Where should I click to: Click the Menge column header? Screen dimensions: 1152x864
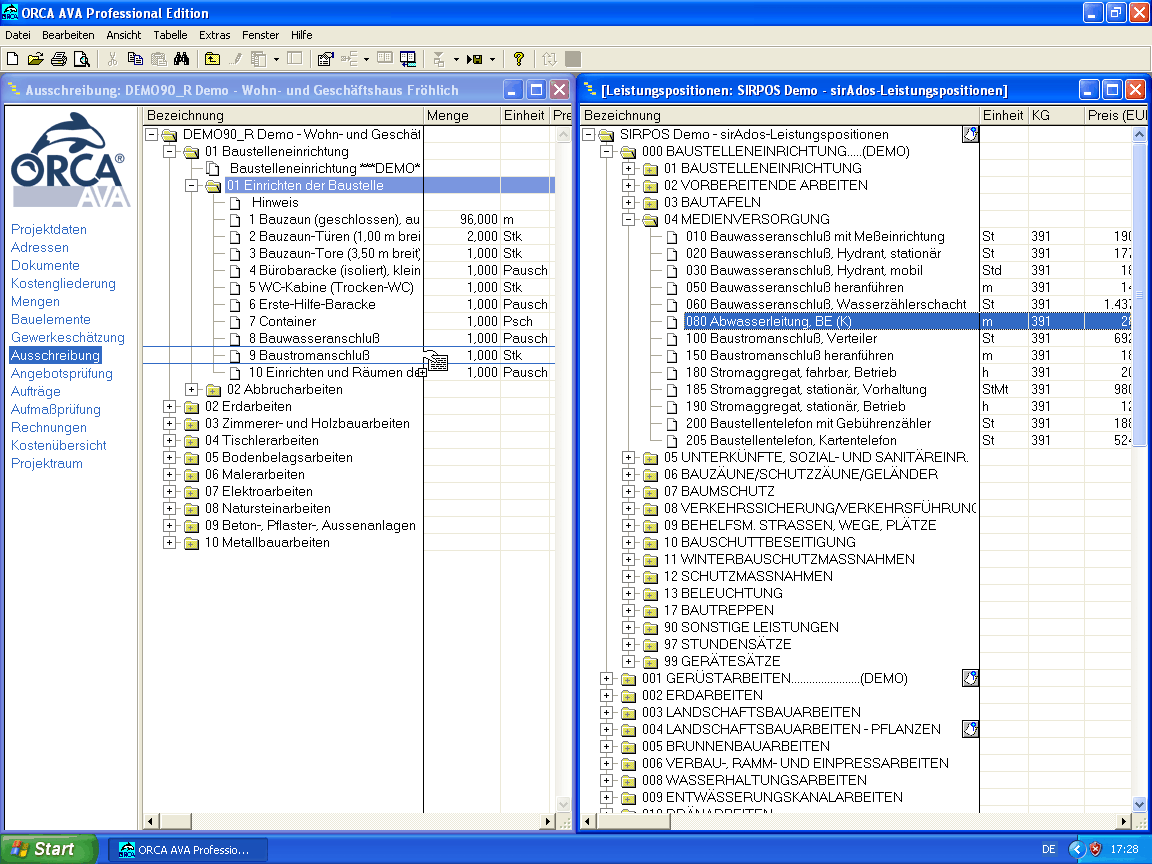[x=461, y=115]
